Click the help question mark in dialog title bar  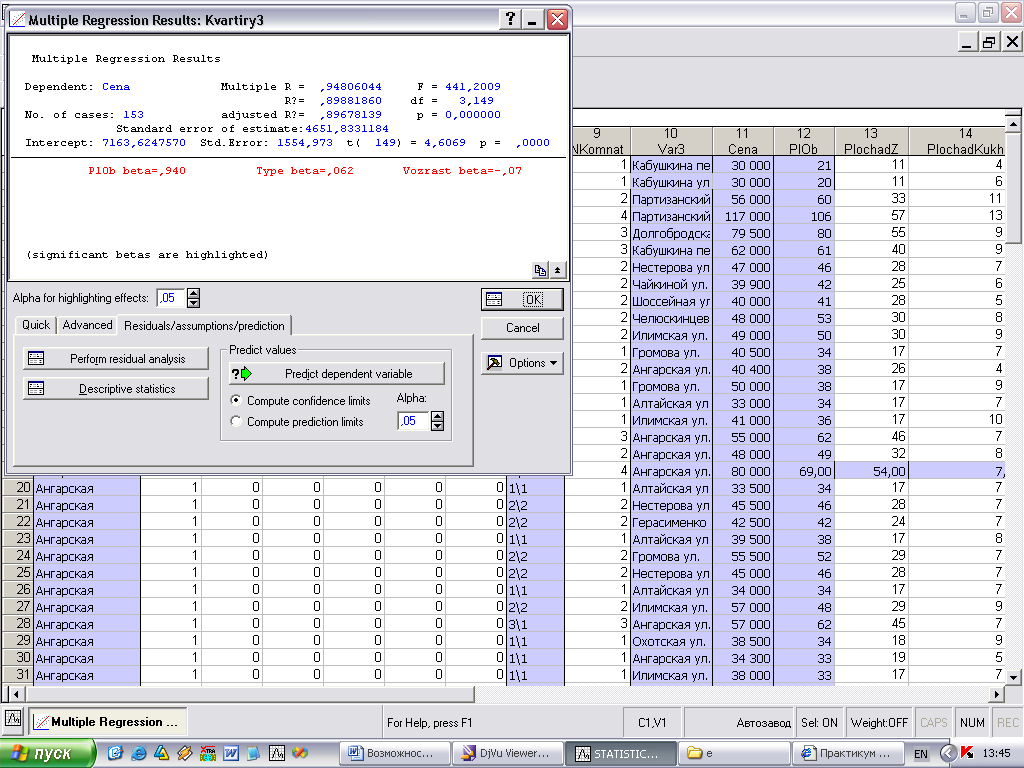(511, 19)
